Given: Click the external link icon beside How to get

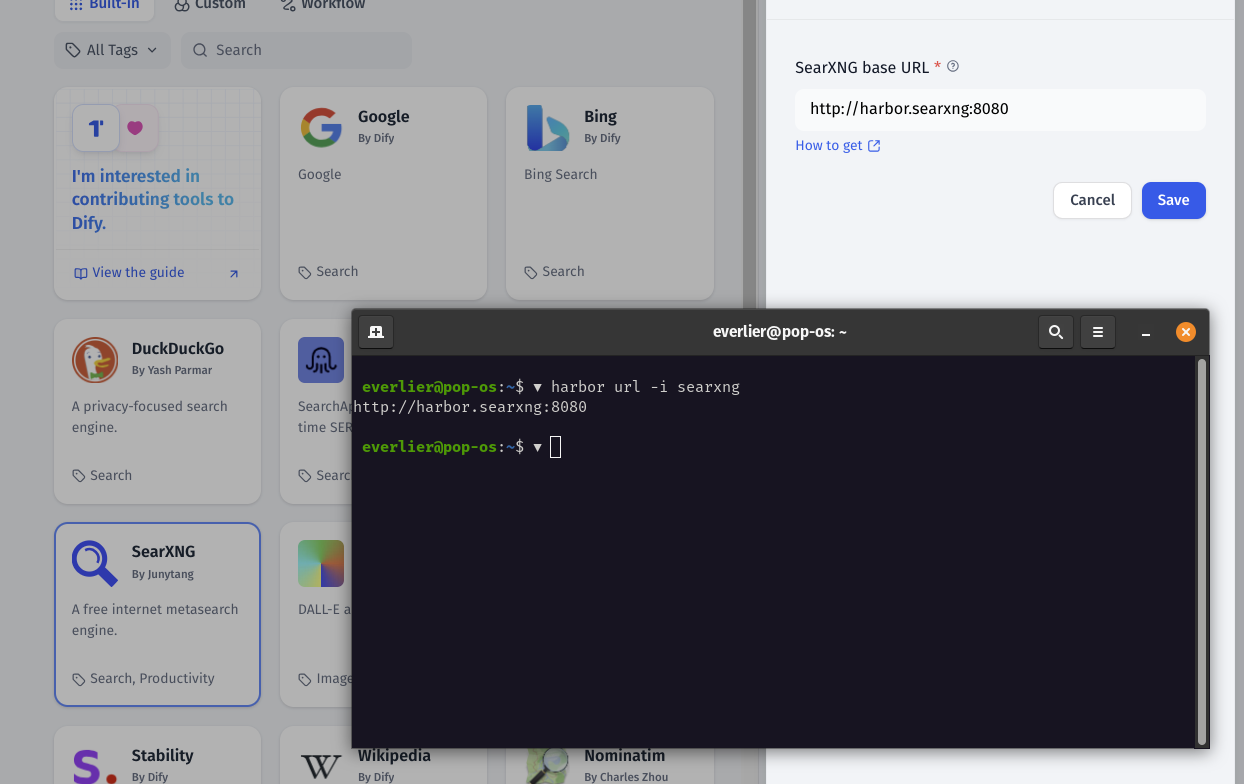Looking at the screenshot, I should pos(874,146).
